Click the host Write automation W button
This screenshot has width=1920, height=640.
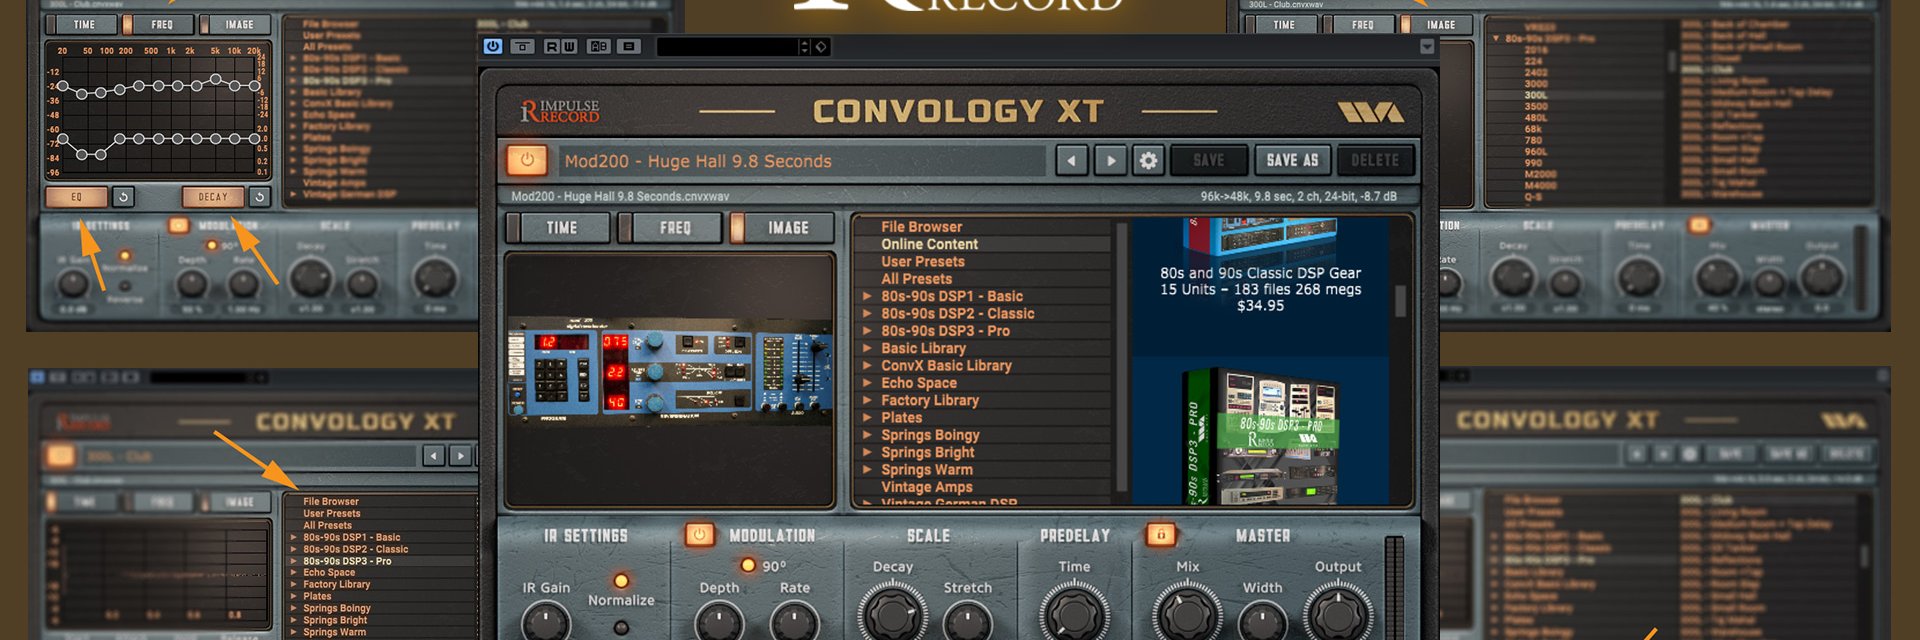[569, 46]
